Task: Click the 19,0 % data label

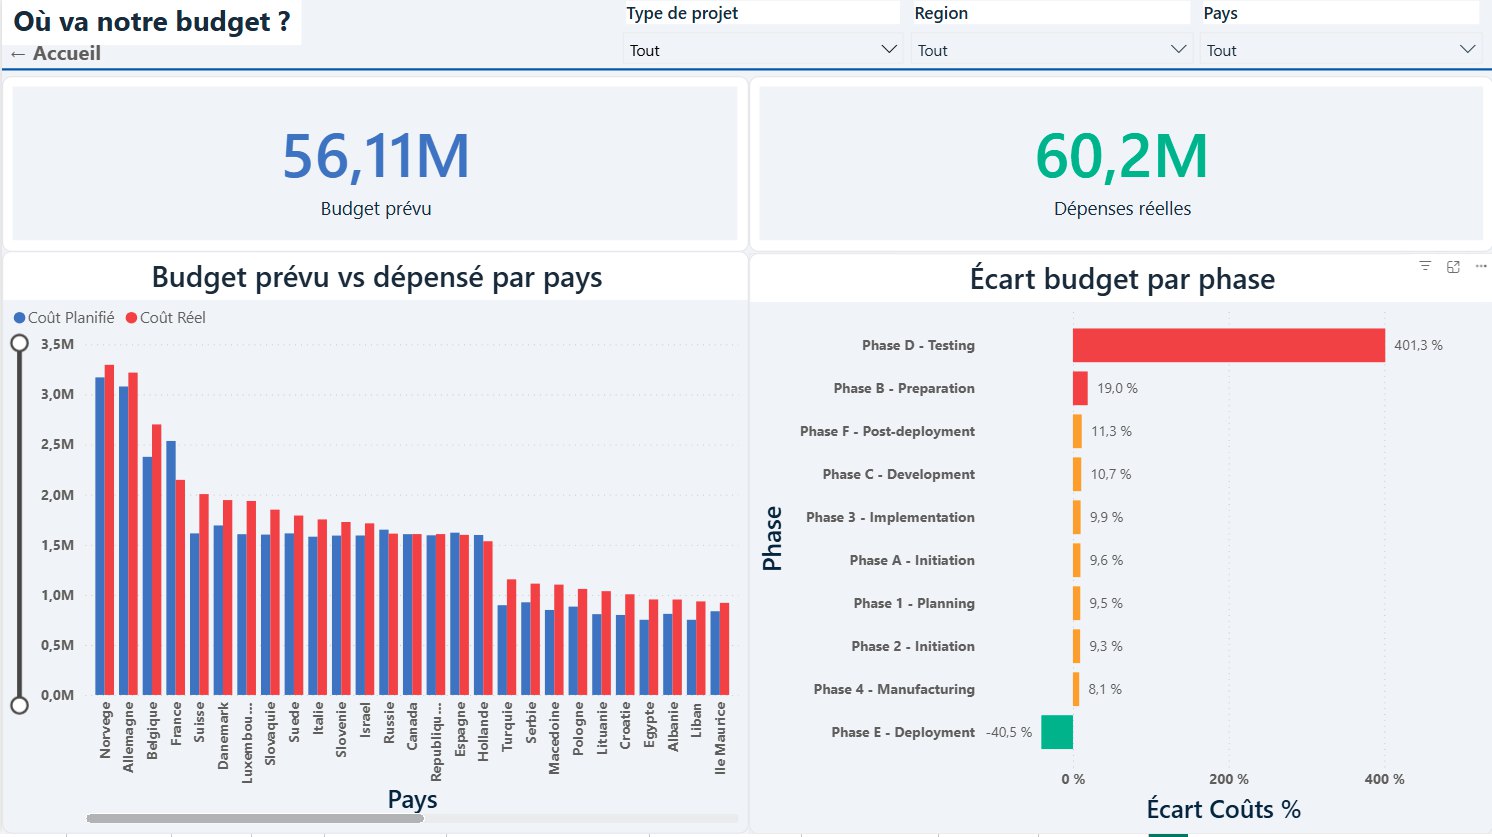Action: [1117, 388]
